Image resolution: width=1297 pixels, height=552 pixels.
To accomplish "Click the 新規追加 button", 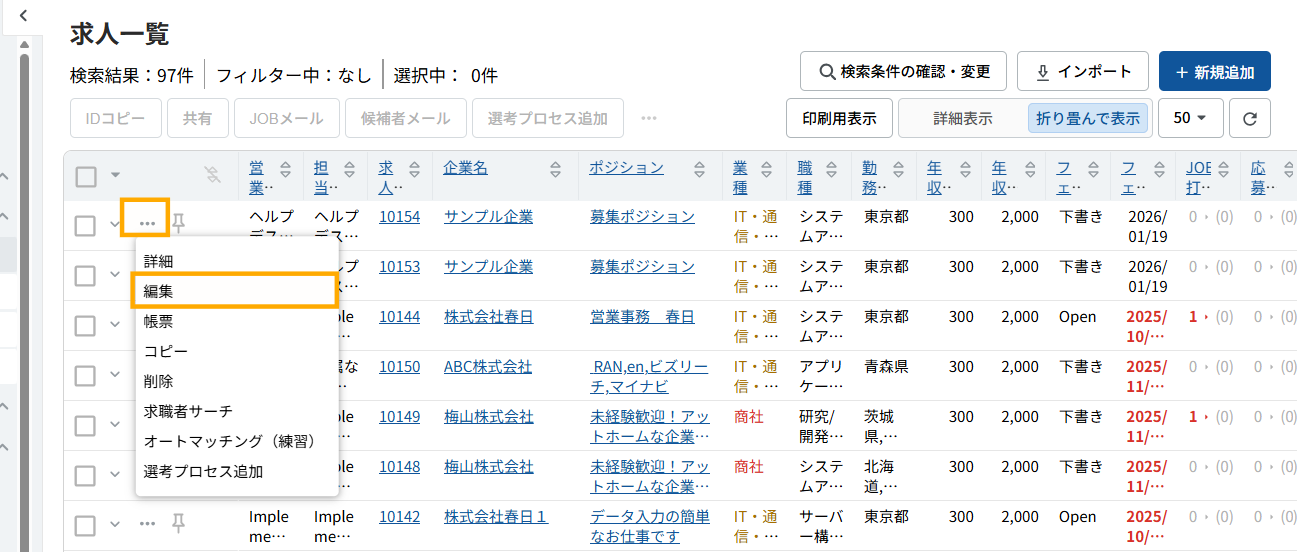I will (1214, 72).
